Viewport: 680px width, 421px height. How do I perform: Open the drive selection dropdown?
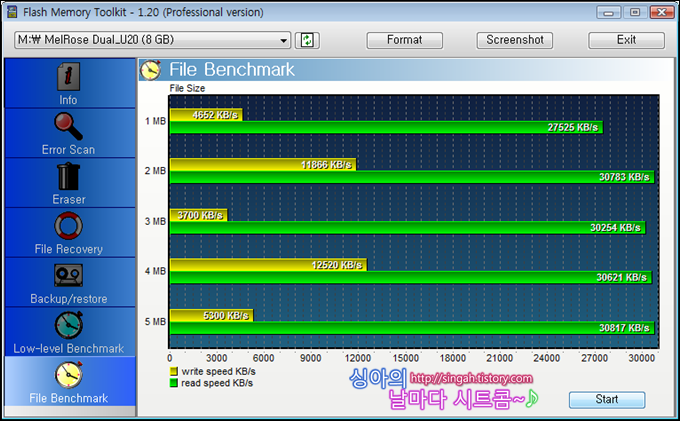pos(152,40)
